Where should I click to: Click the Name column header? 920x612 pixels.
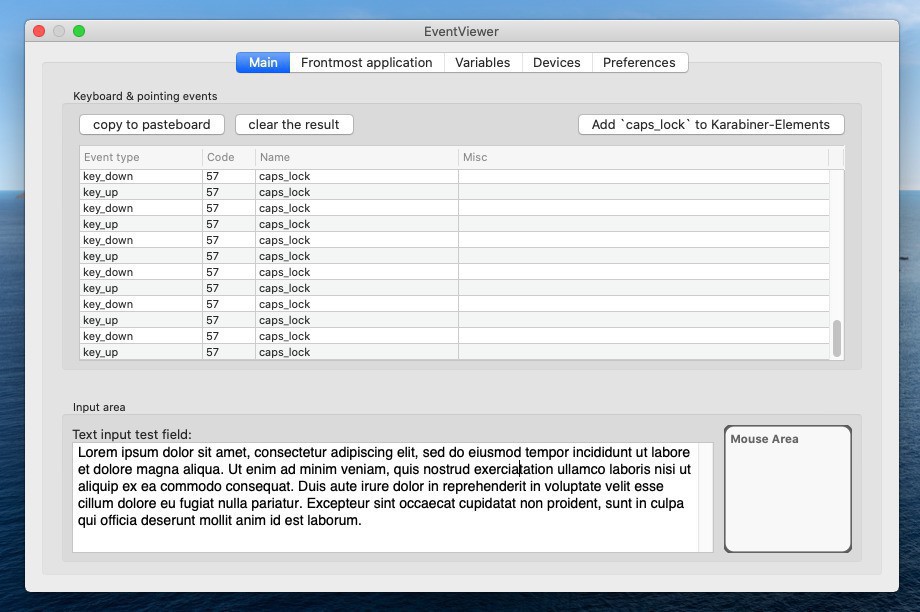tap(356, 157)
